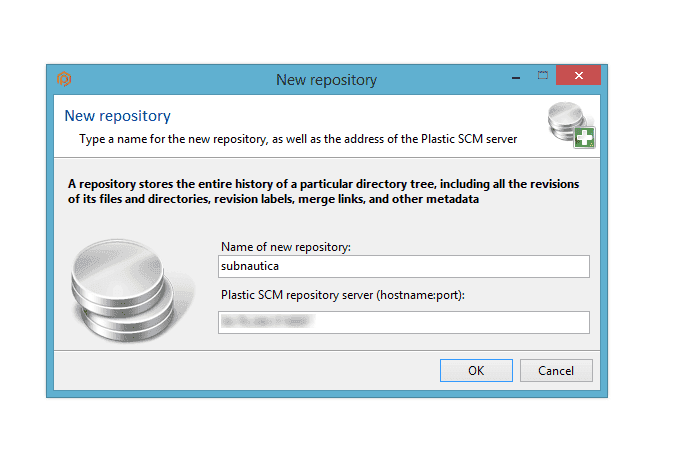Screen dimensions: 700x460
Task: Click the blurred server address text
Action: (263, 322)
